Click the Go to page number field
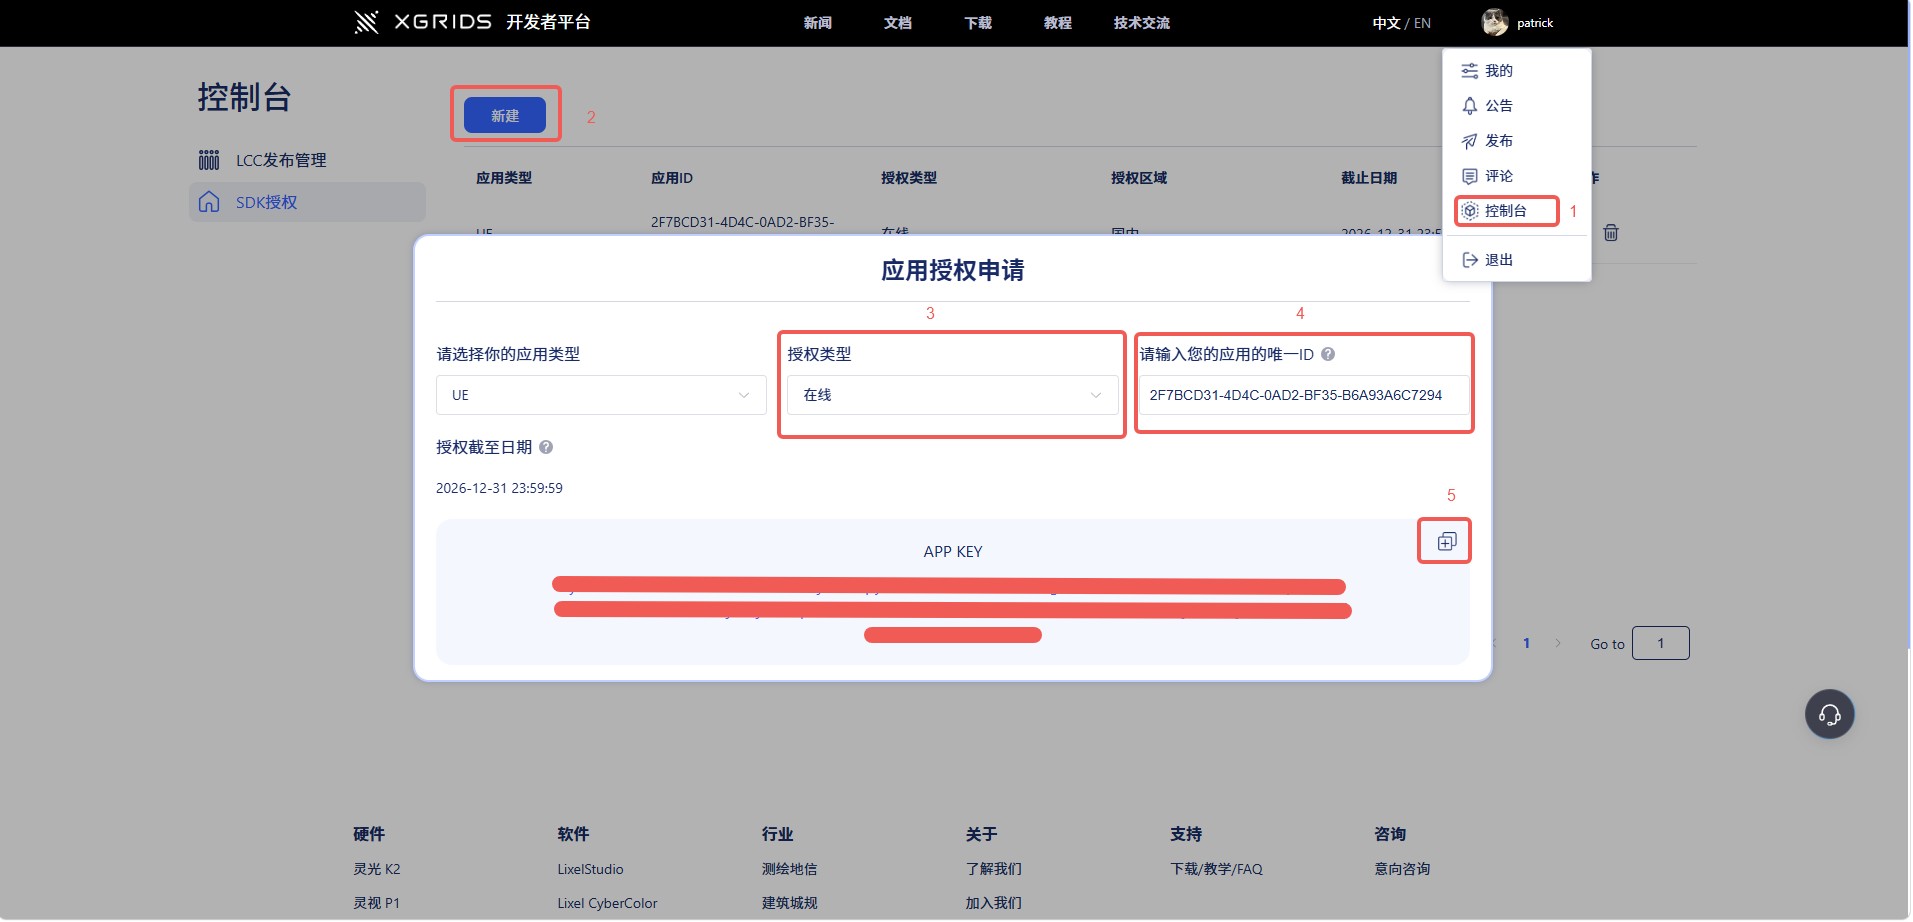 pos(1660,643)
